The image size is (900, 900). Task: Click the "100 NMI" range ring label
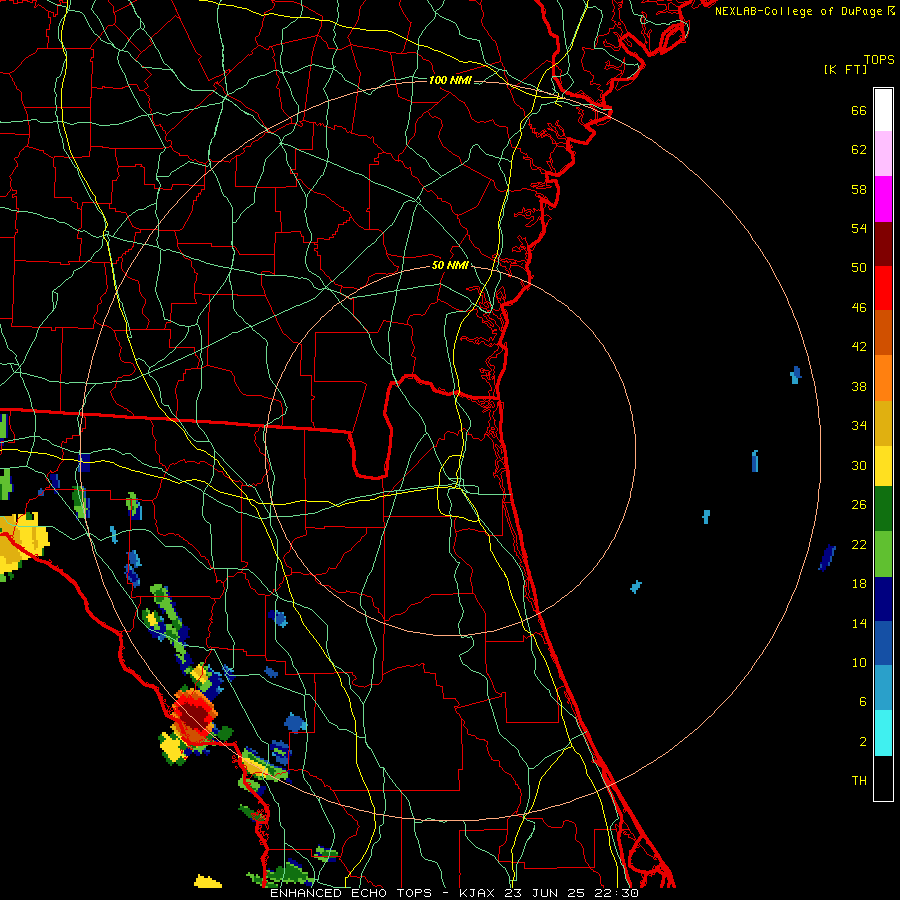(450, 80)
